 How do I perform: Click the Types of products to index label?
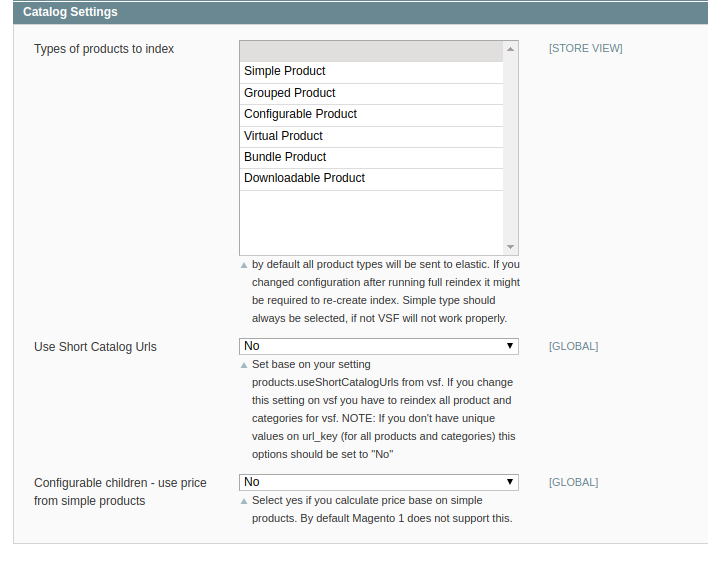point(104,49)
